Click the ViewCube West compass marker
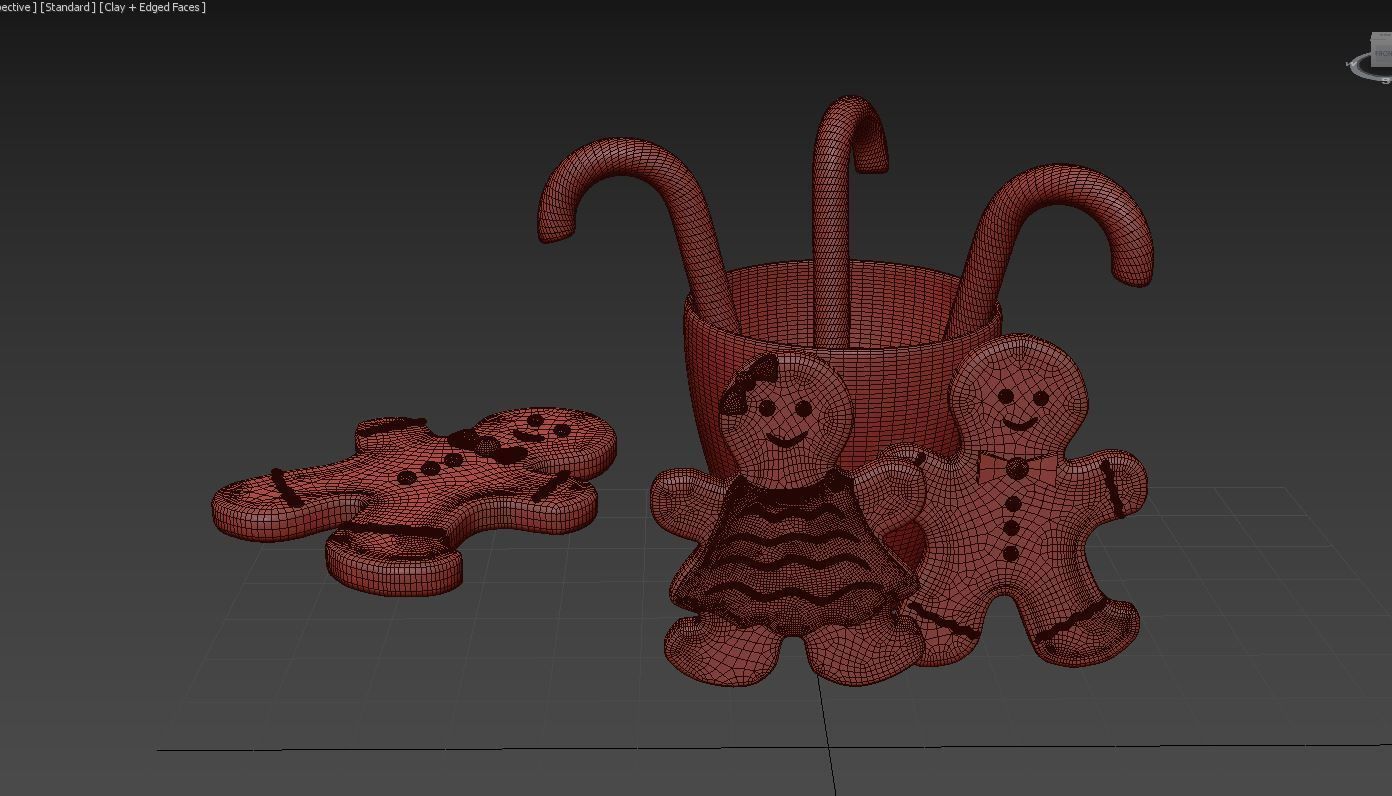This screenshot has width=1392, height=796. point(1352,63)
